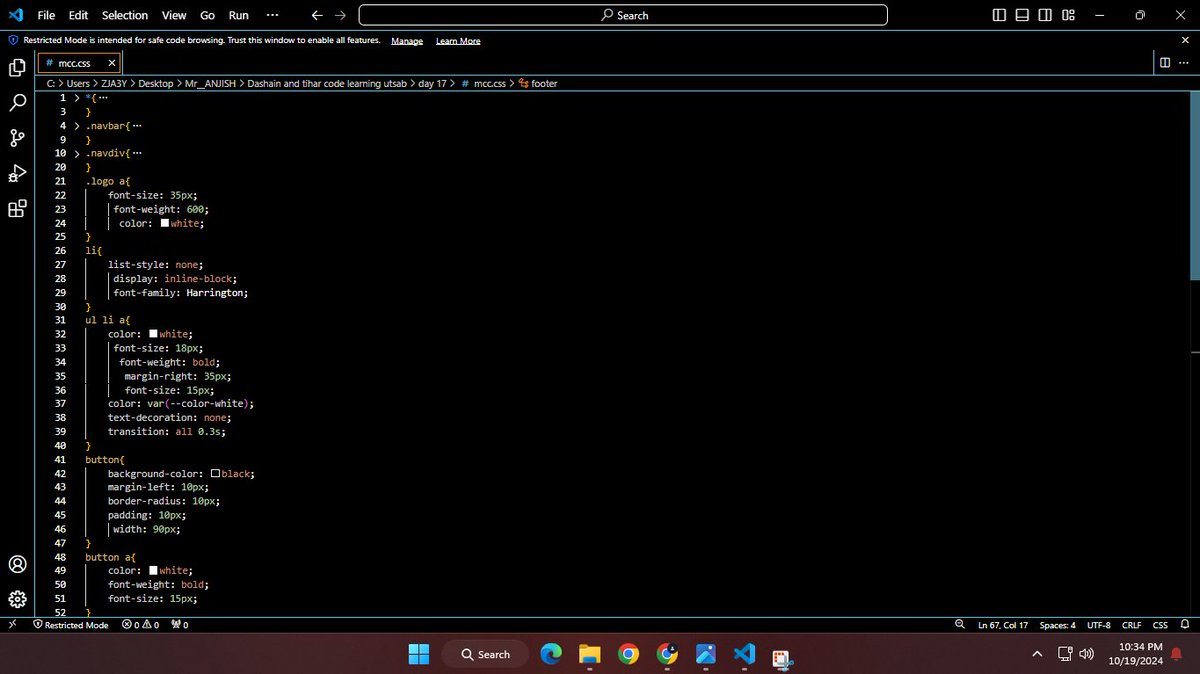Viewport: 1200px width, 674px height.
Task: Close the Restricted Mode banner
Action: coord(1185,40)
